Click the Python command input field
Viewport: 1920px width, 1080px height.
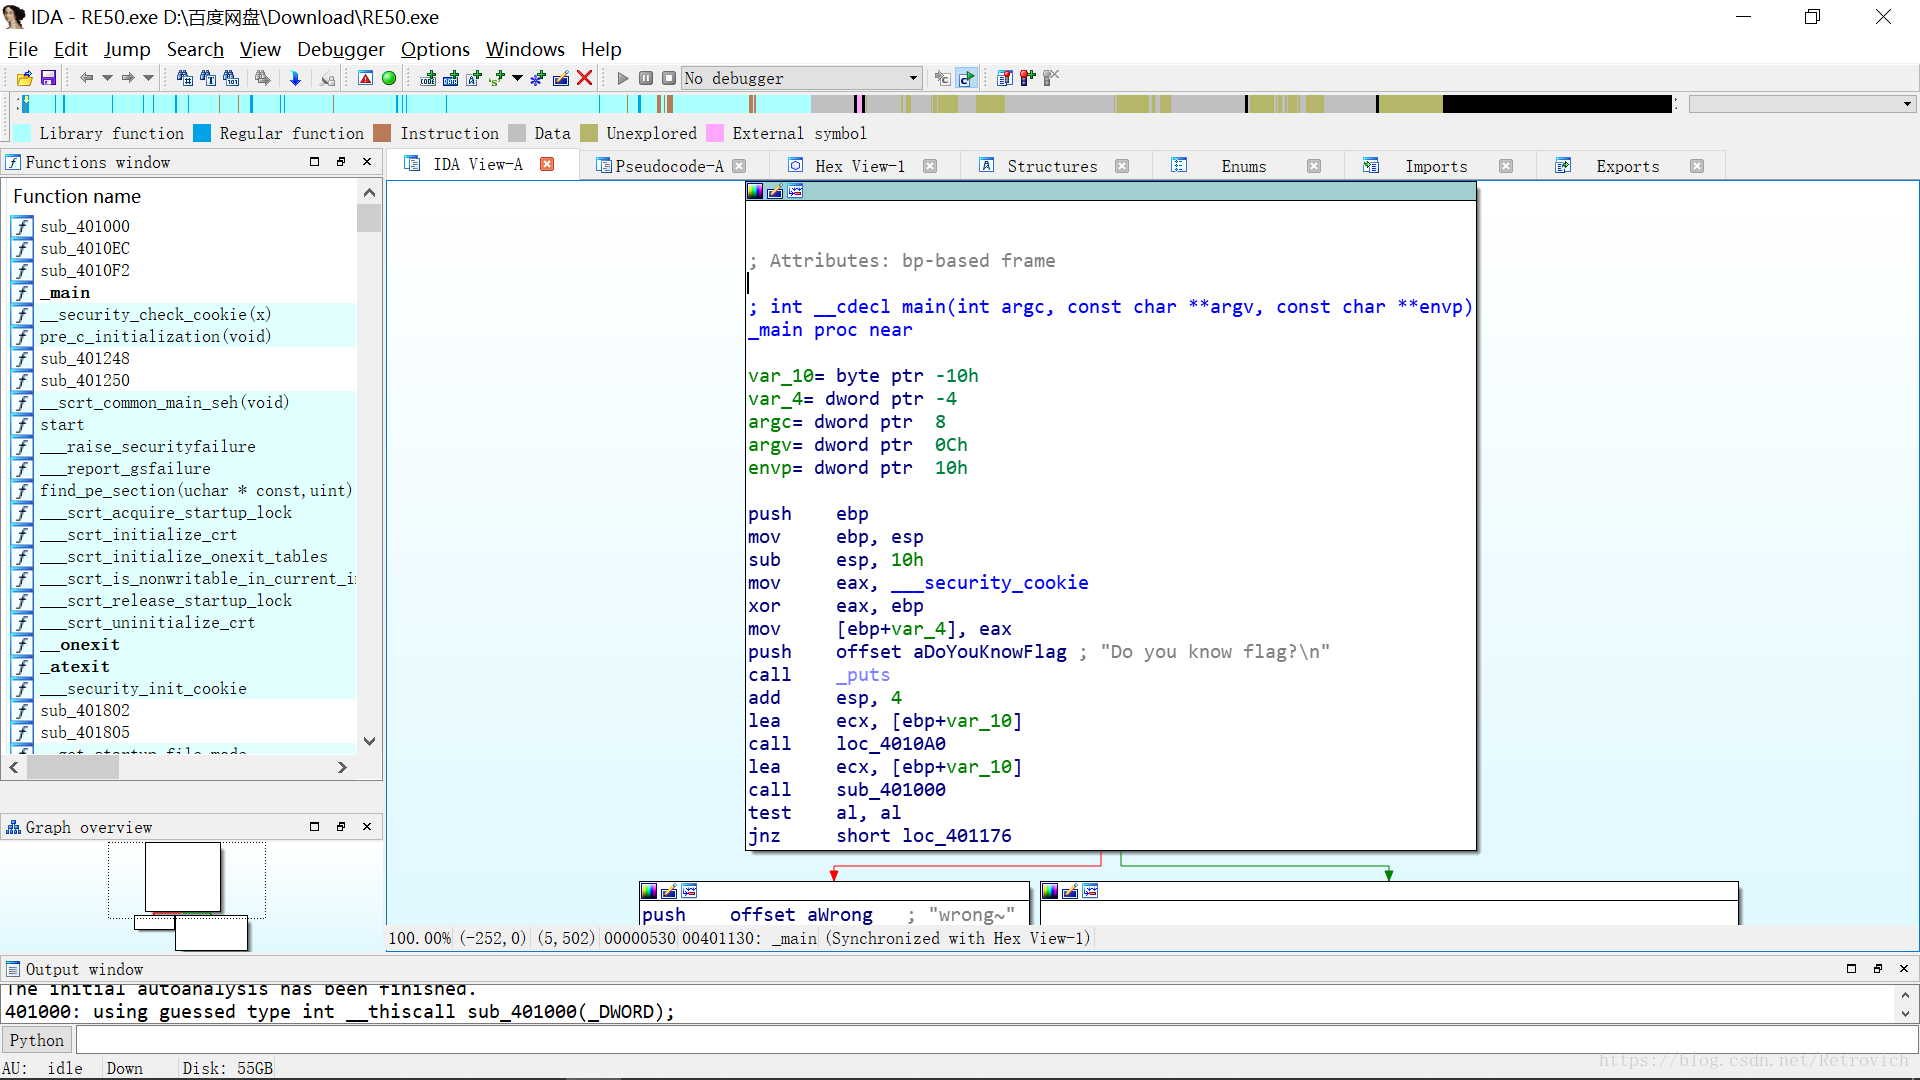click(996, 1040)
